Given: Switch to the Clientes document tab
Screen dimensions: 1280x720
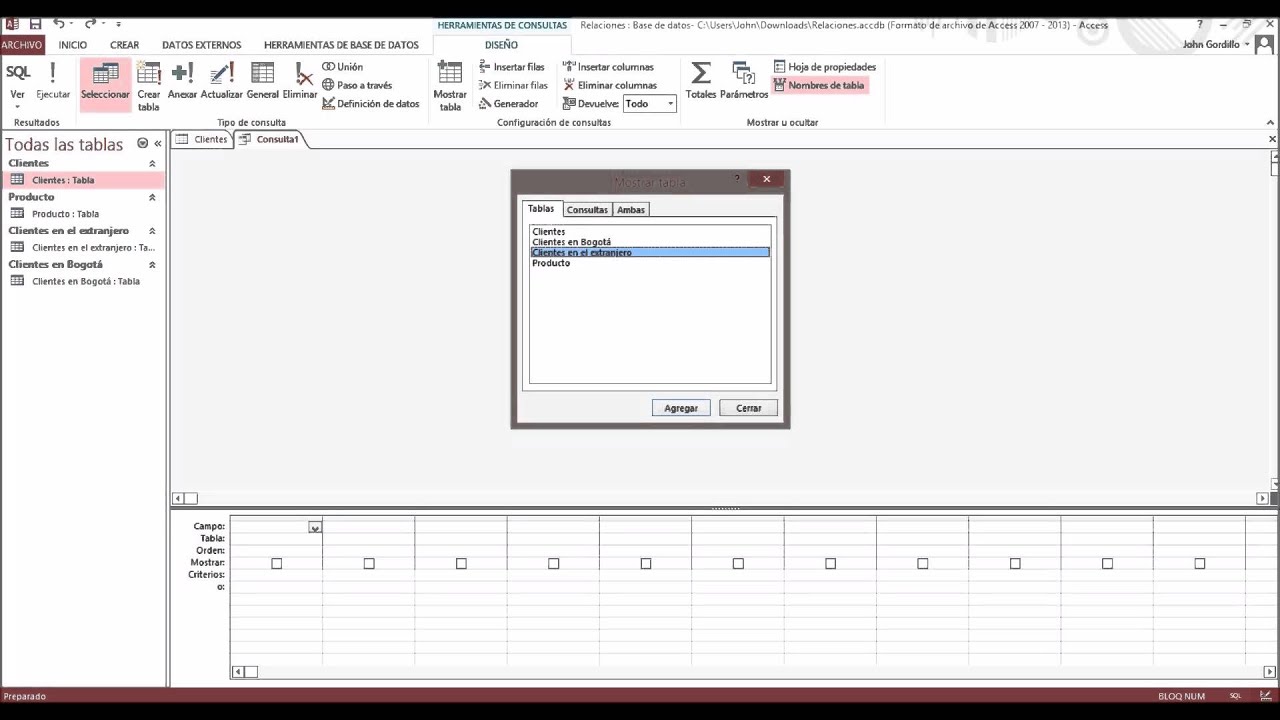Looking at the screenshot, I should pyautogui.click(x=202, y=140).
